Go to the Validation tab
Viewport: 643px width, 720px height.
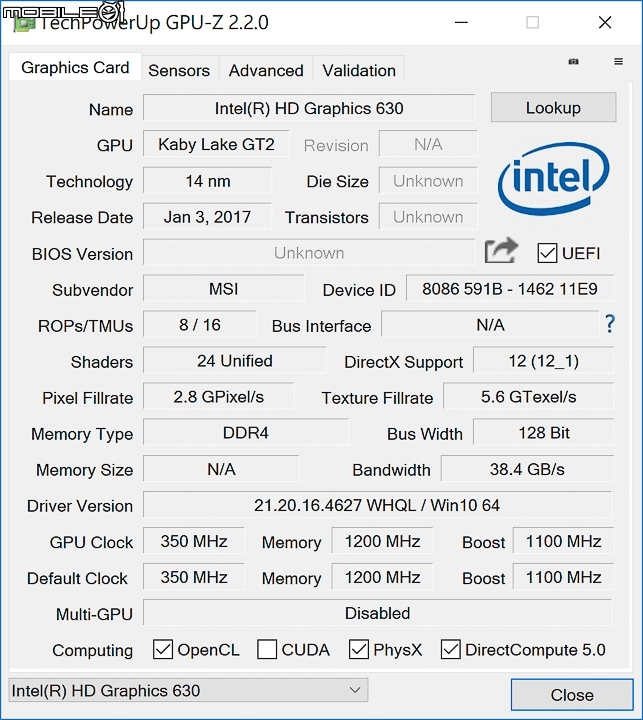click(x=359, y=70)
